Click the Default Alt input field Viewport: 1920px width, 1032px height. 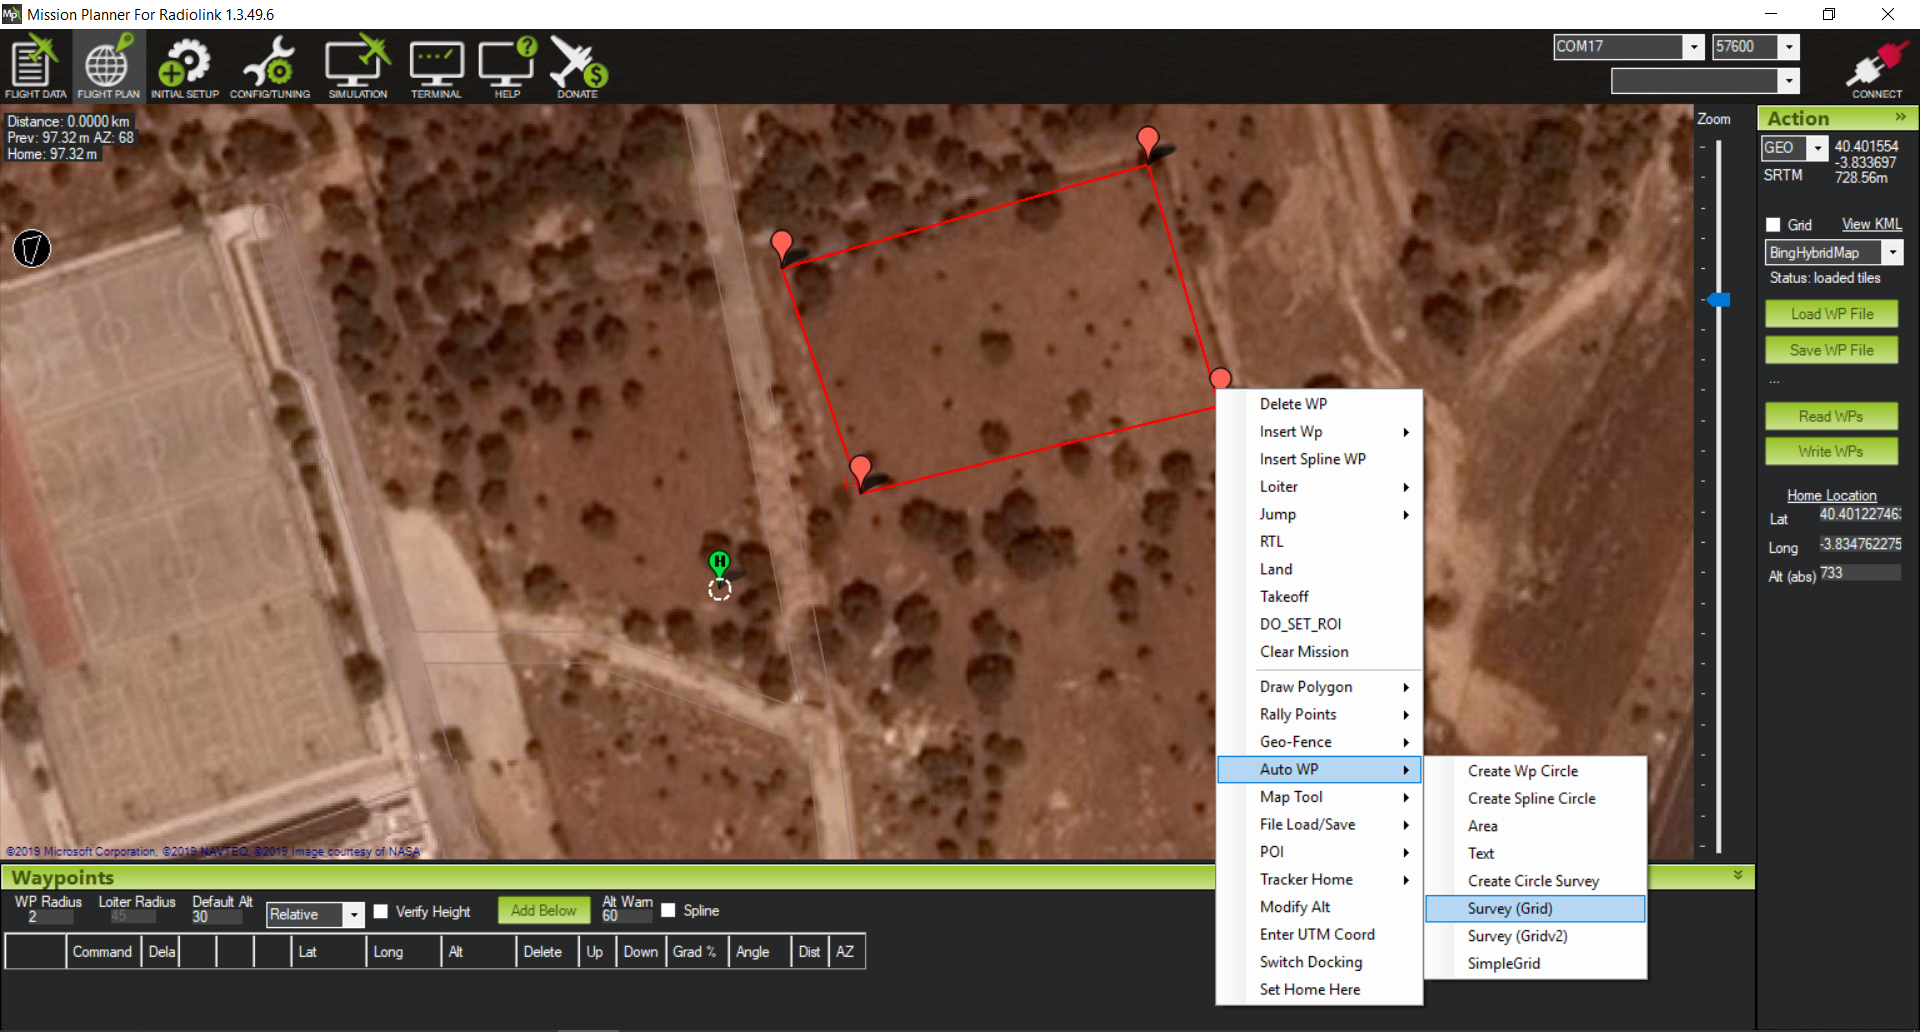215,917
